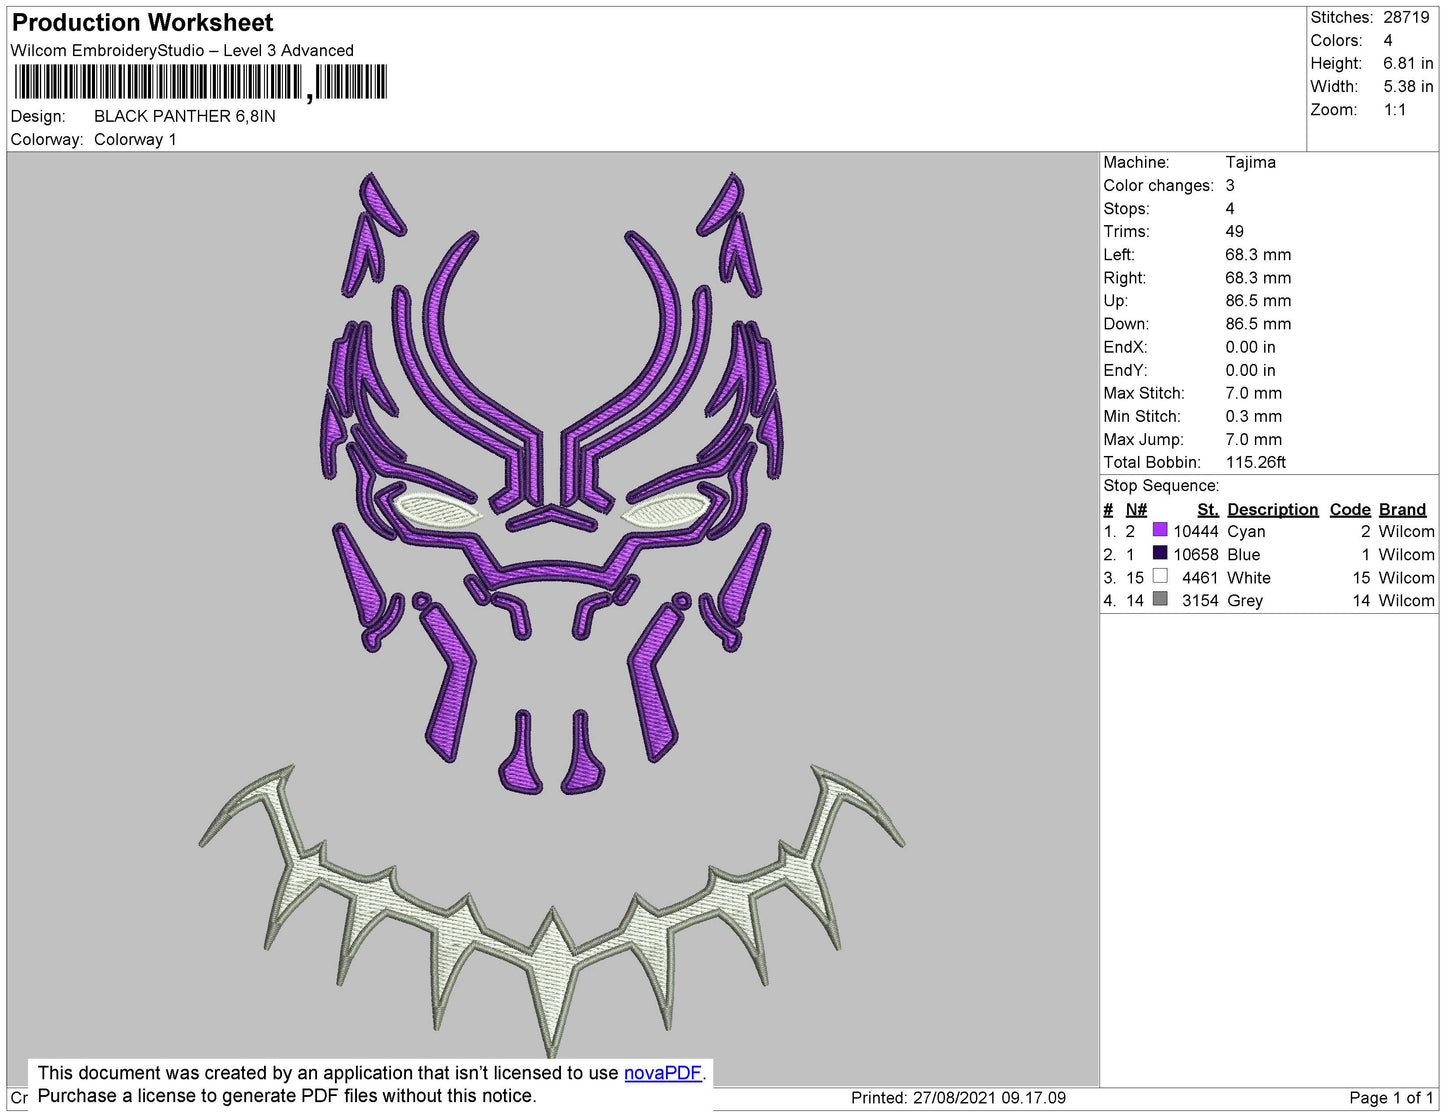Select the White thread swatch
Image resolution: width=1445 pixels, height=1117 pixels.
point(1160,576)
